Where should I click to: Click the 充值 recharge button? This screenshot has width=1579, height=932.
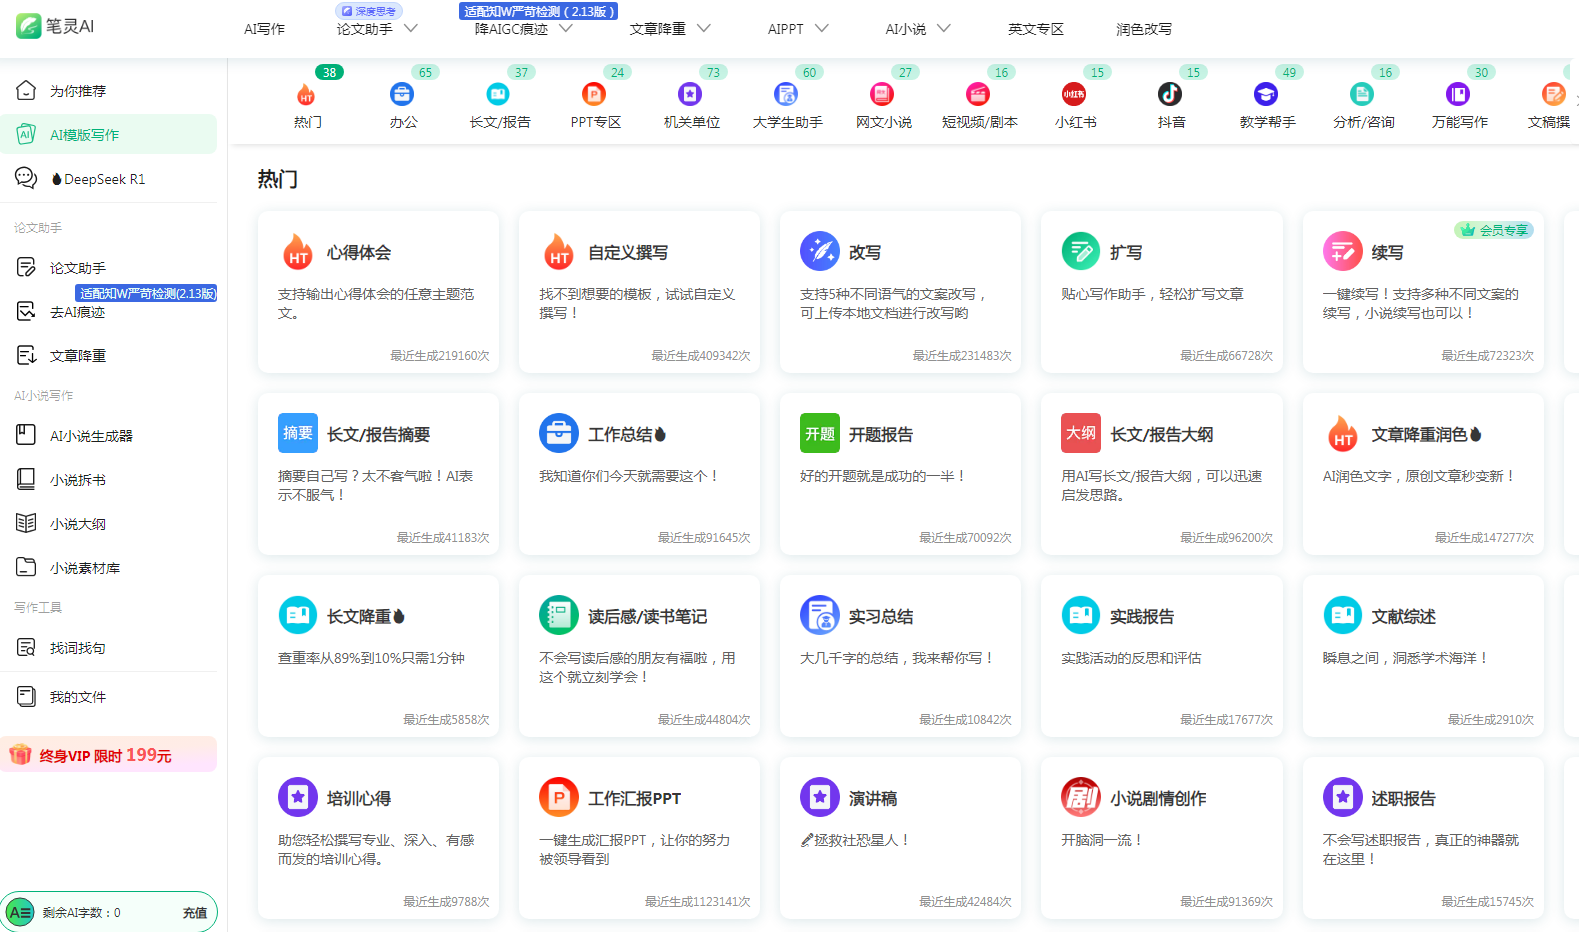[194, 912]
